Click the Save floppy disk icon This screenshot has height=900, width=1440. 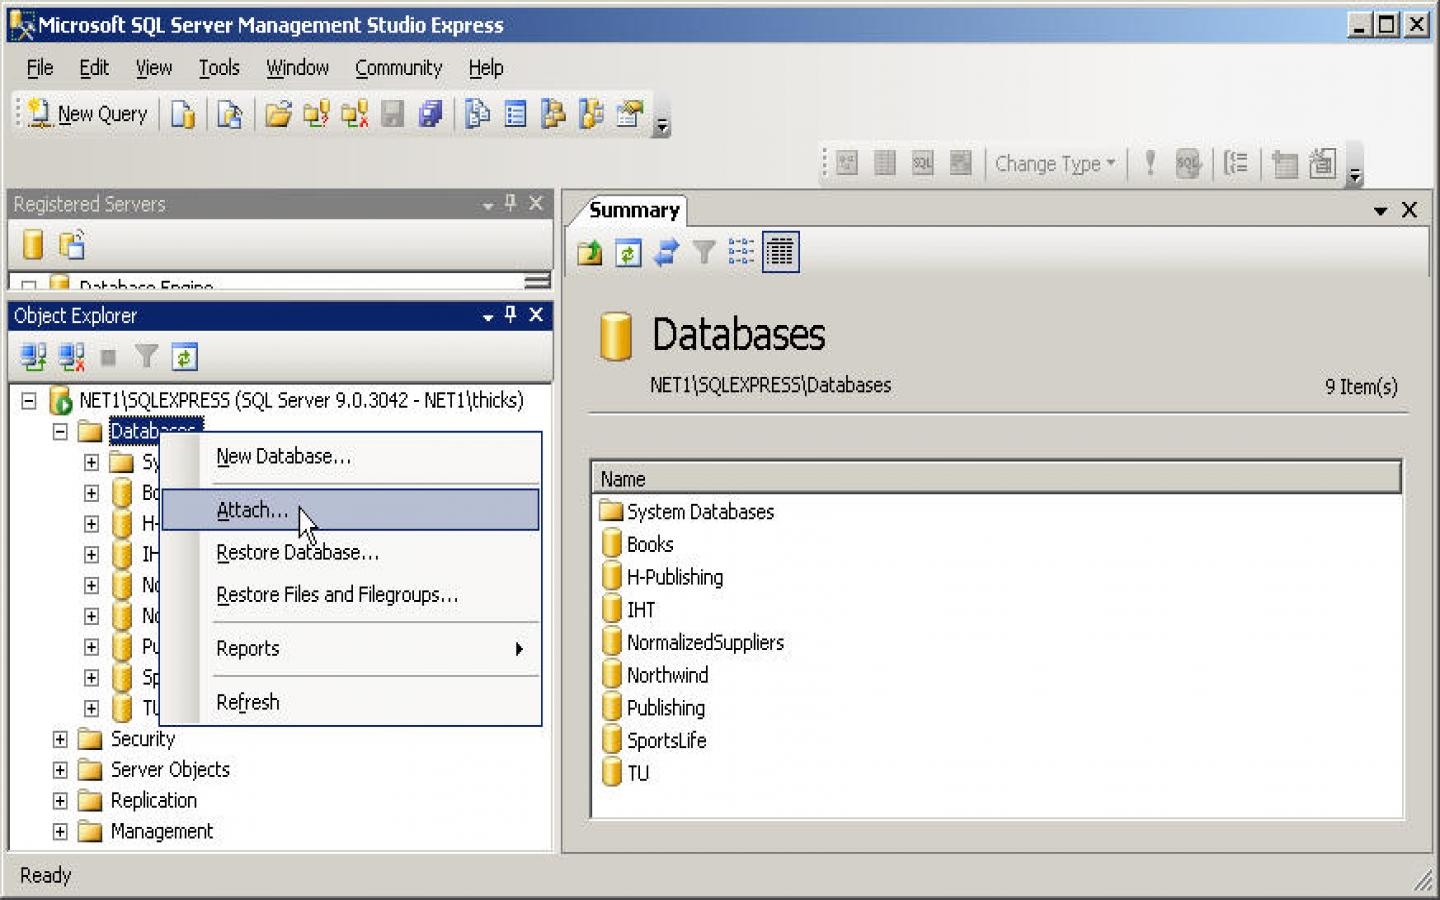[392, 114]
